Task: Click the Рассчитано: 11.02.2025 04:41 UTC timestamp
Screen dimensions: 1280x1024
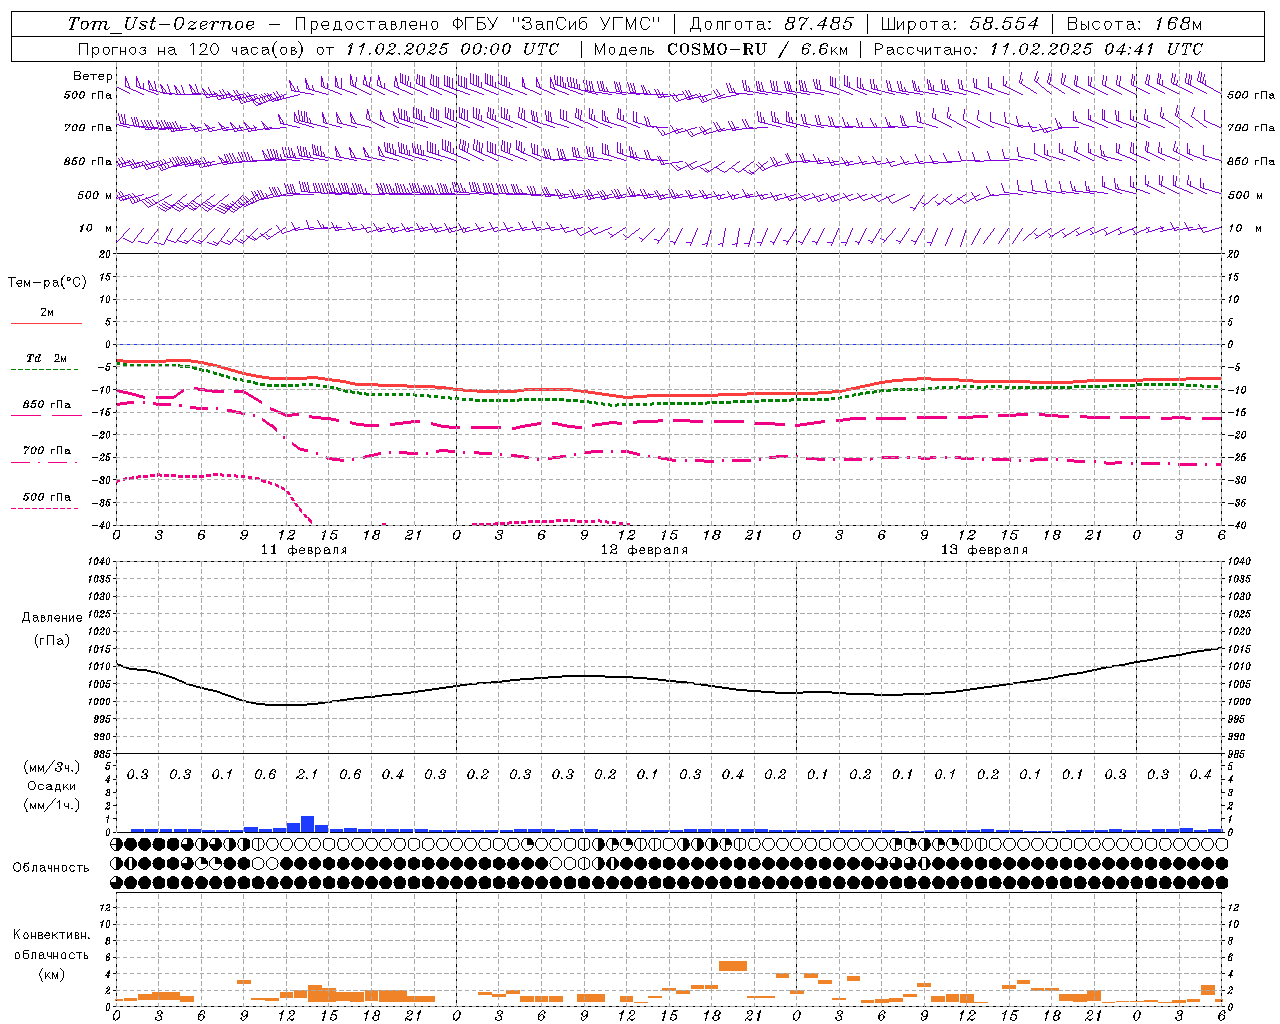Action: (1038, 49)
